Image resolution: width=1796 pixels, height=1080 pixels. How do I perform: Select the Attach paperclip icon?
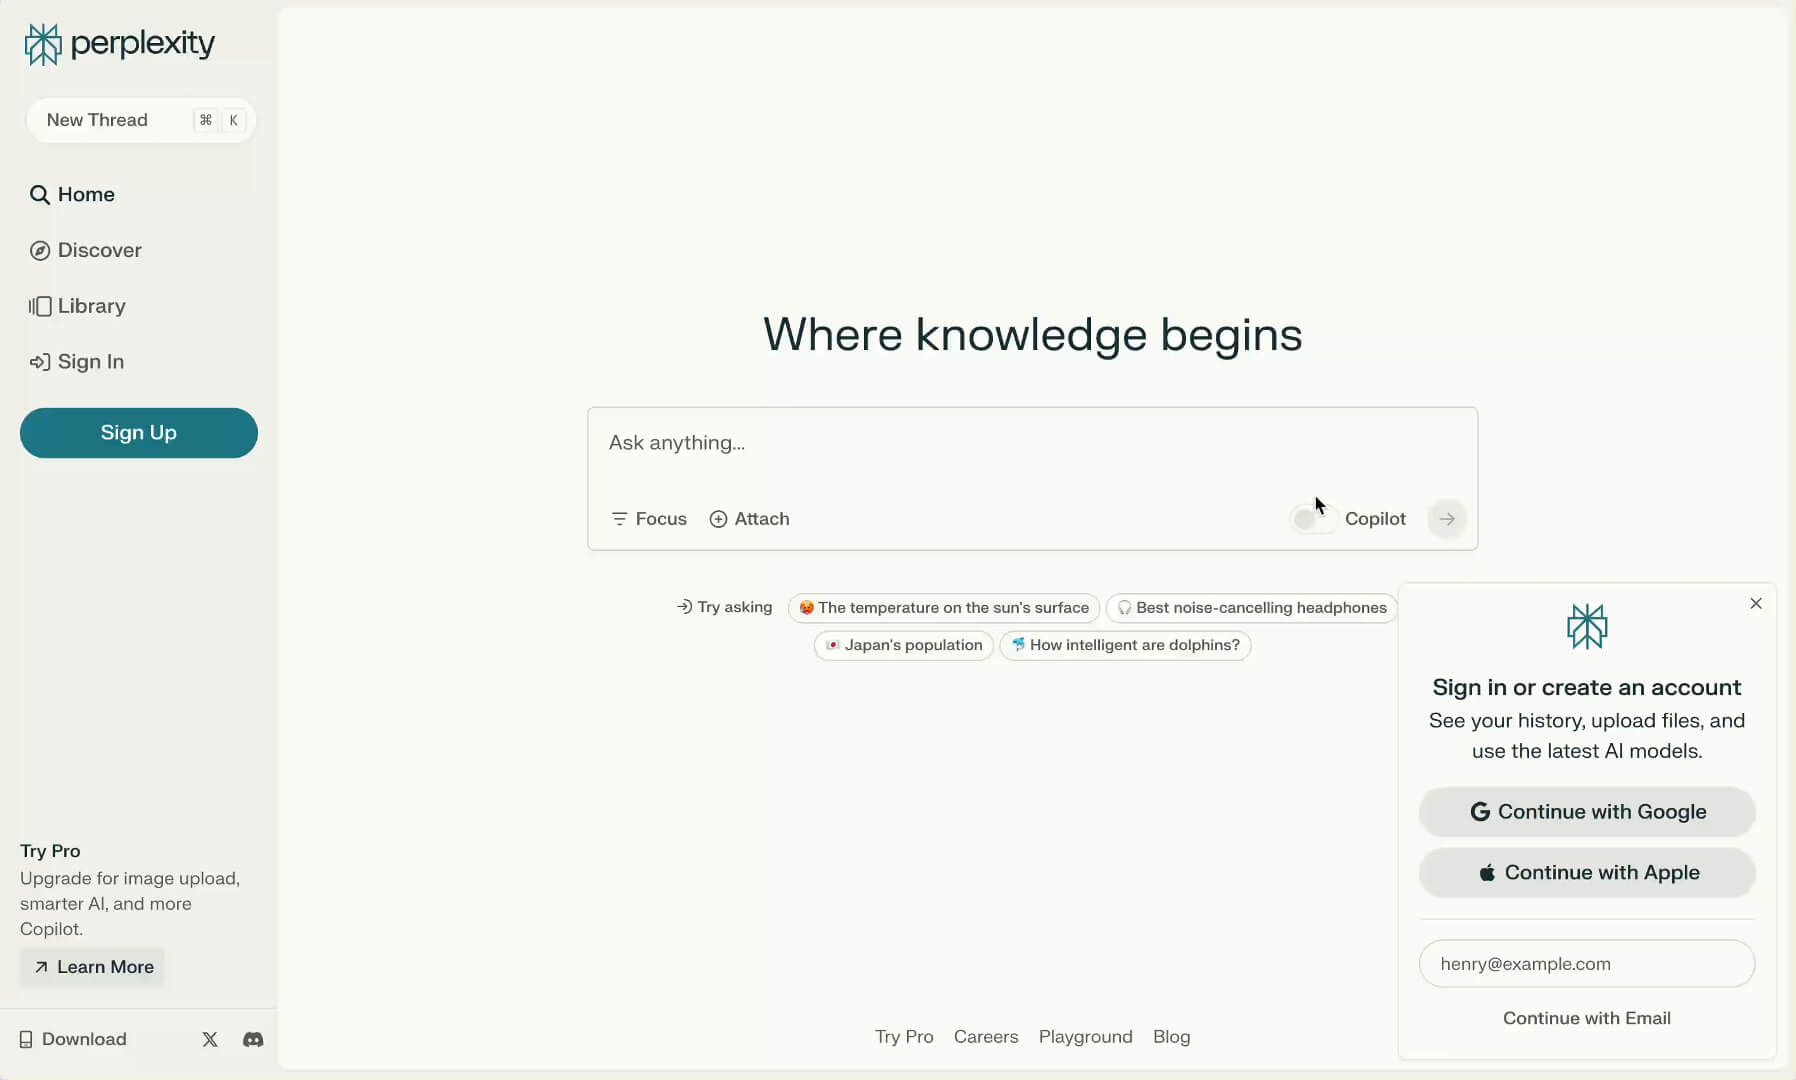(x=720, y=519)
